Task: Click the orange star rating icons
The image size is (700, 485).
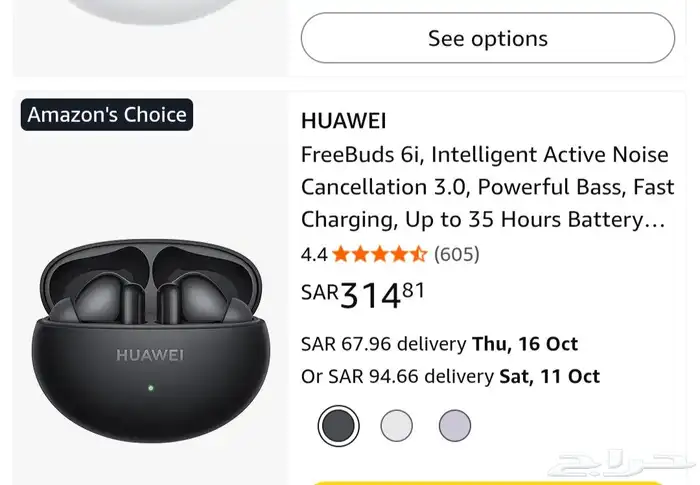Action: tap(379, 254)
